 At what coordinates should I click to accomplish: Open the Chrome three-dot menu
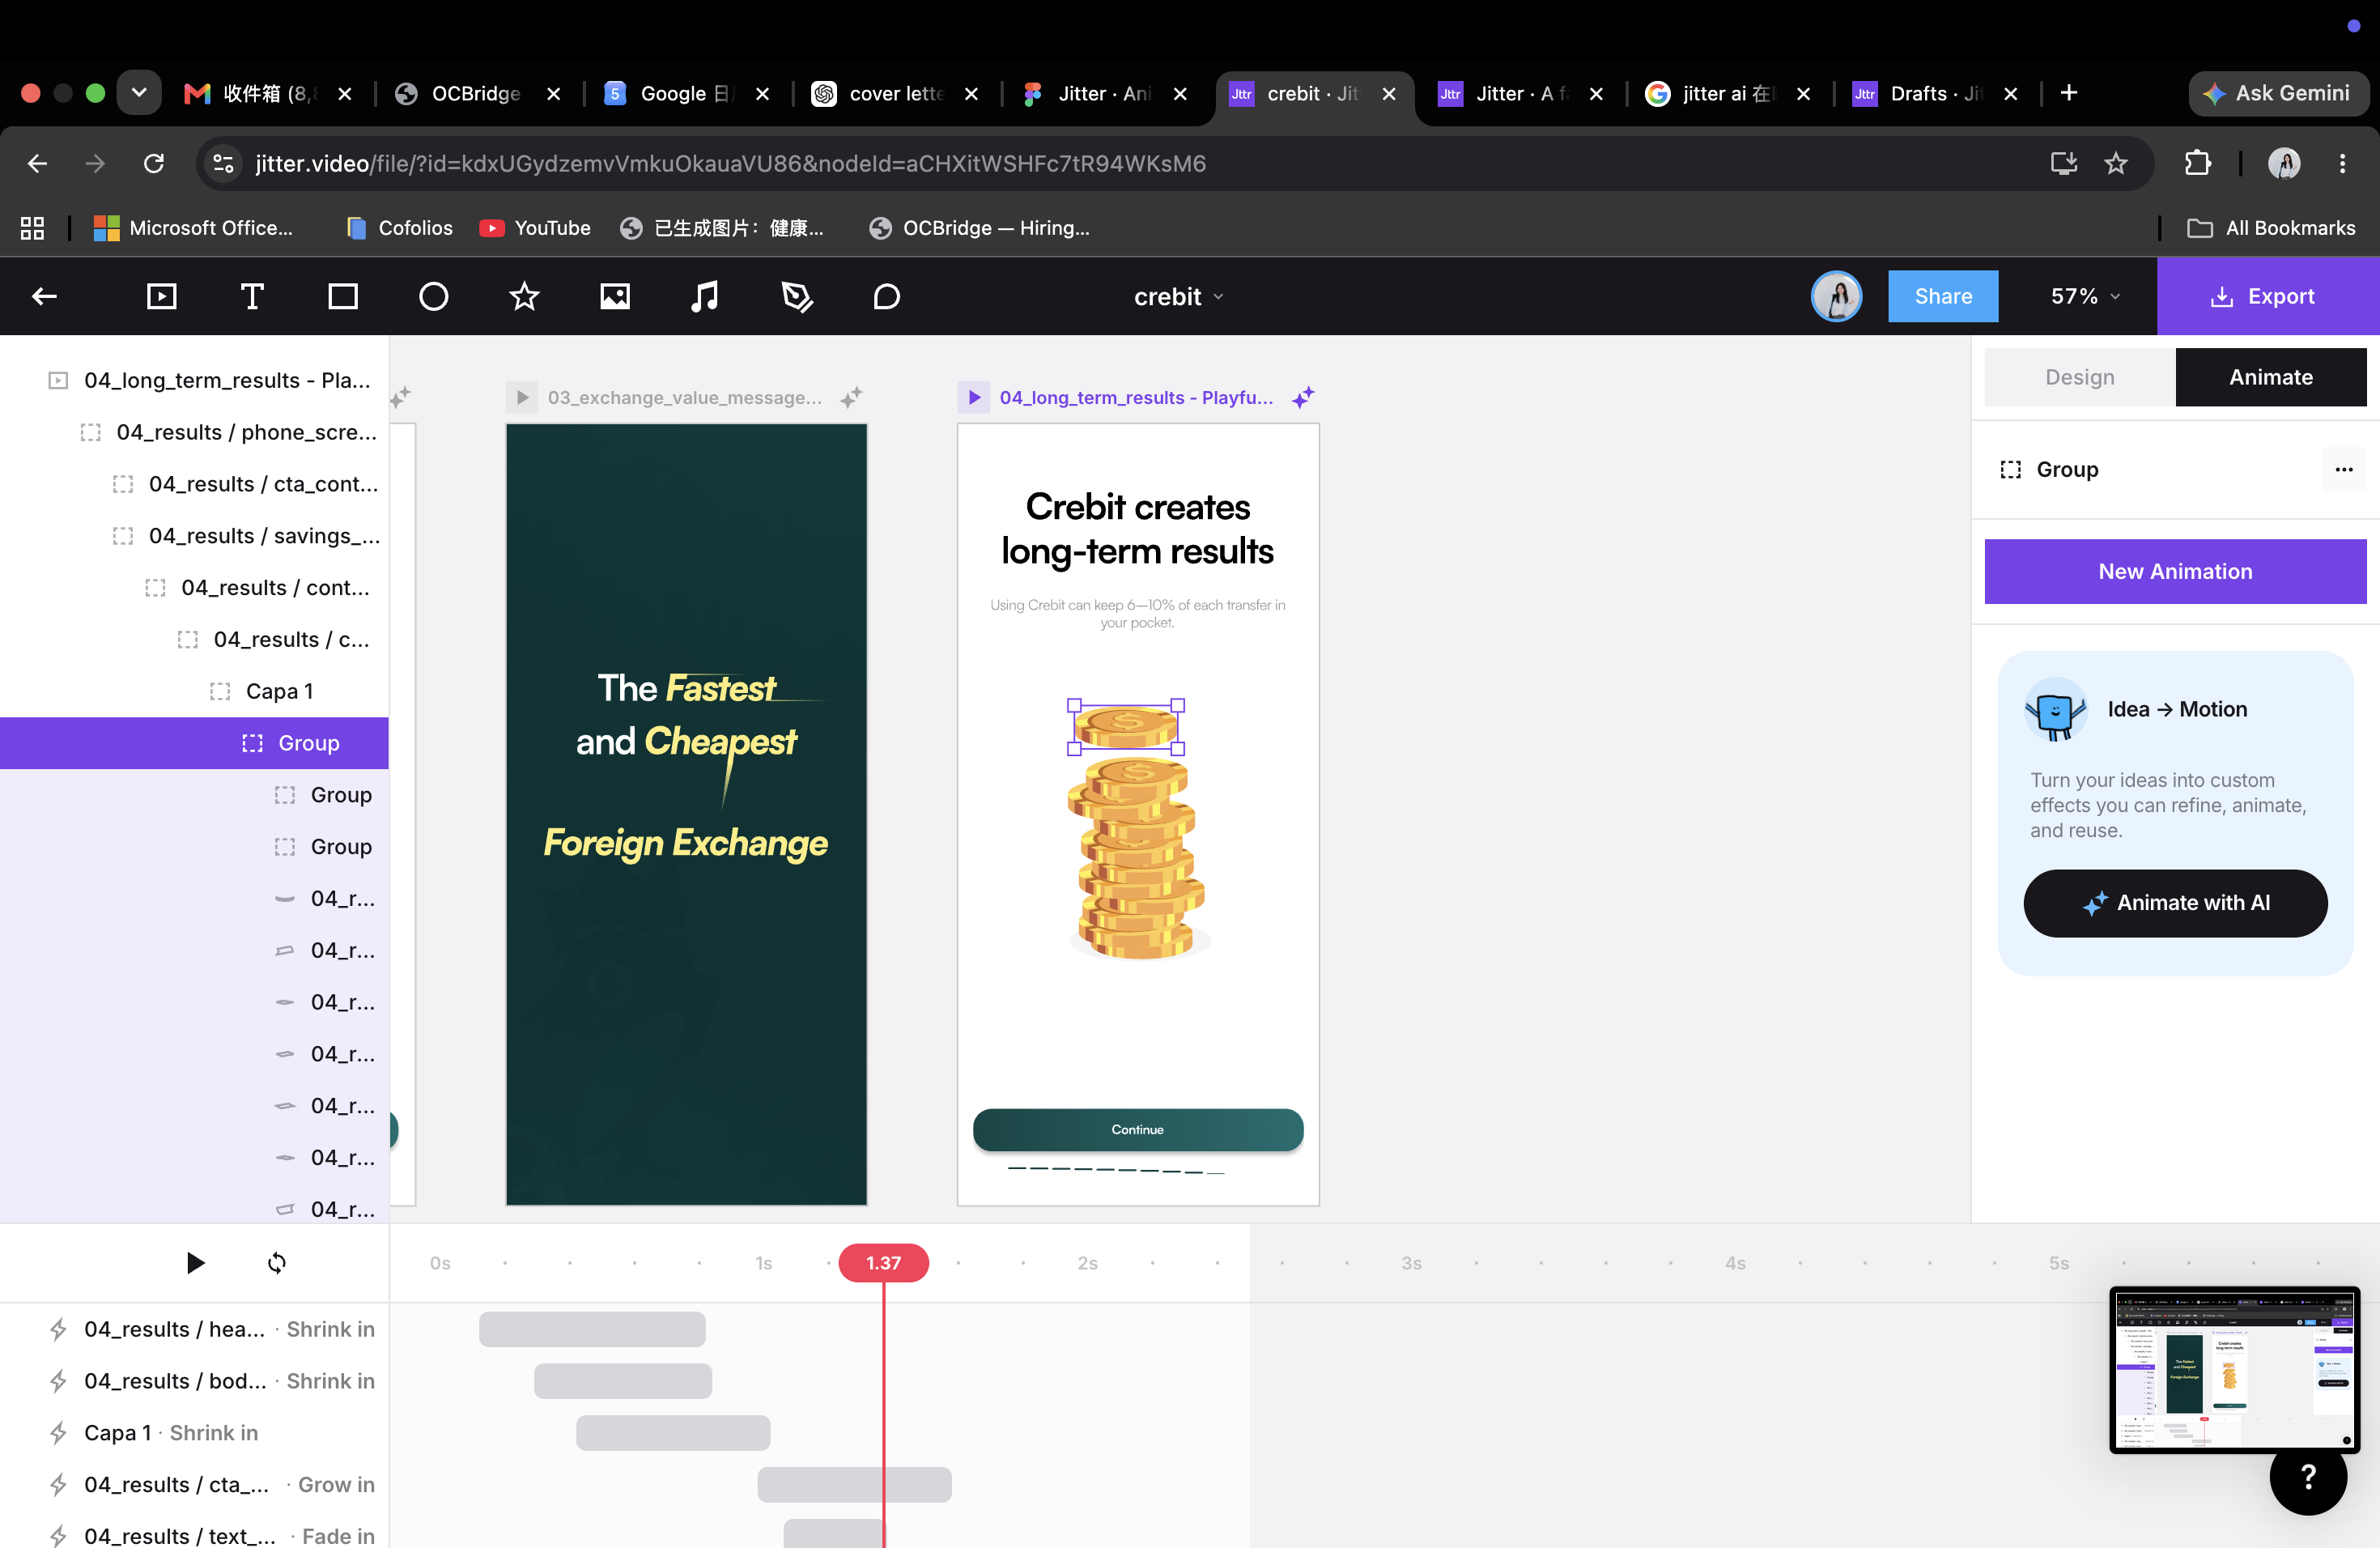pos(2342,163)
